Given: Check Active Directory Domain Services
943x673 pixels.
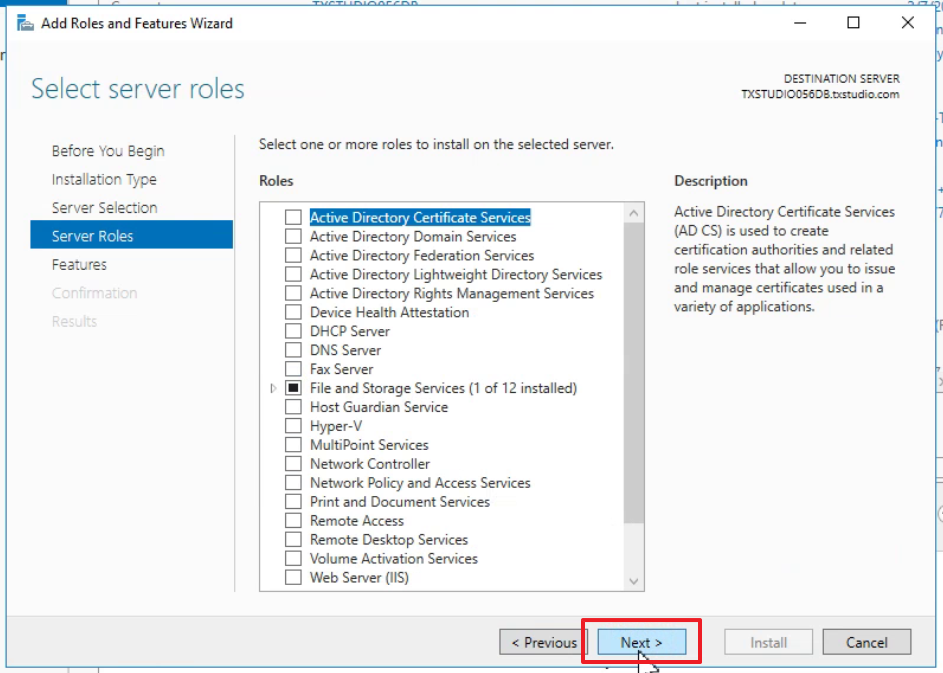Looking at the screenshot, I should point(293,236).
